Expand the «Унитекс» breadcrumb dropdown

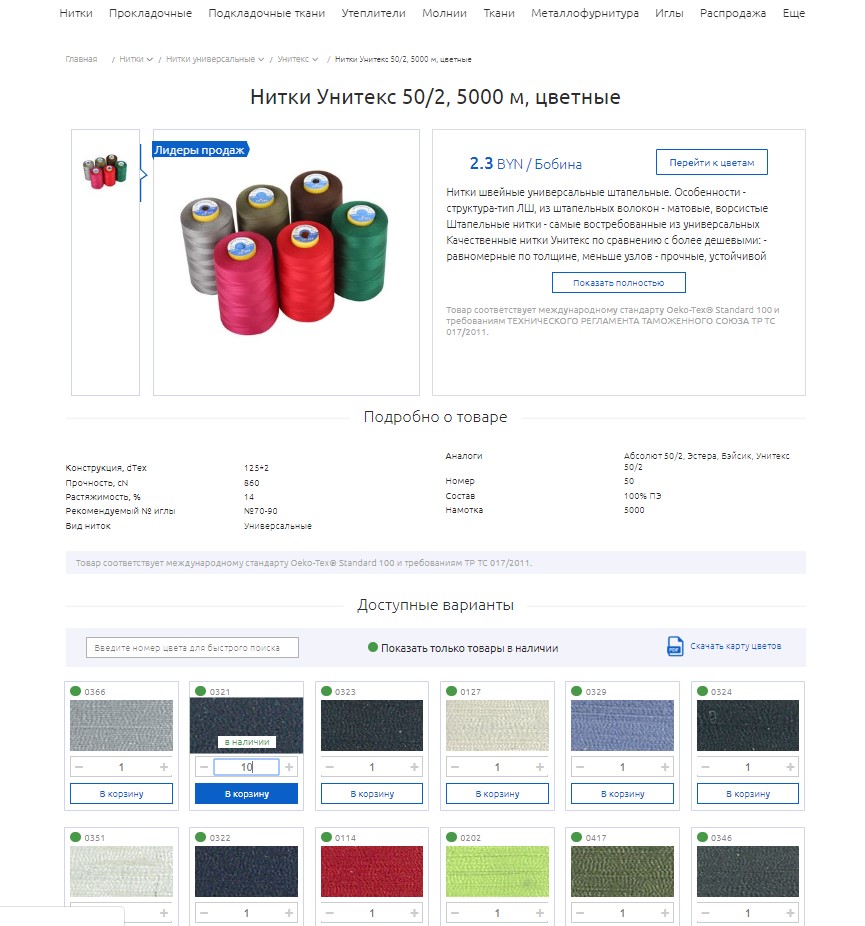[316, 59]
